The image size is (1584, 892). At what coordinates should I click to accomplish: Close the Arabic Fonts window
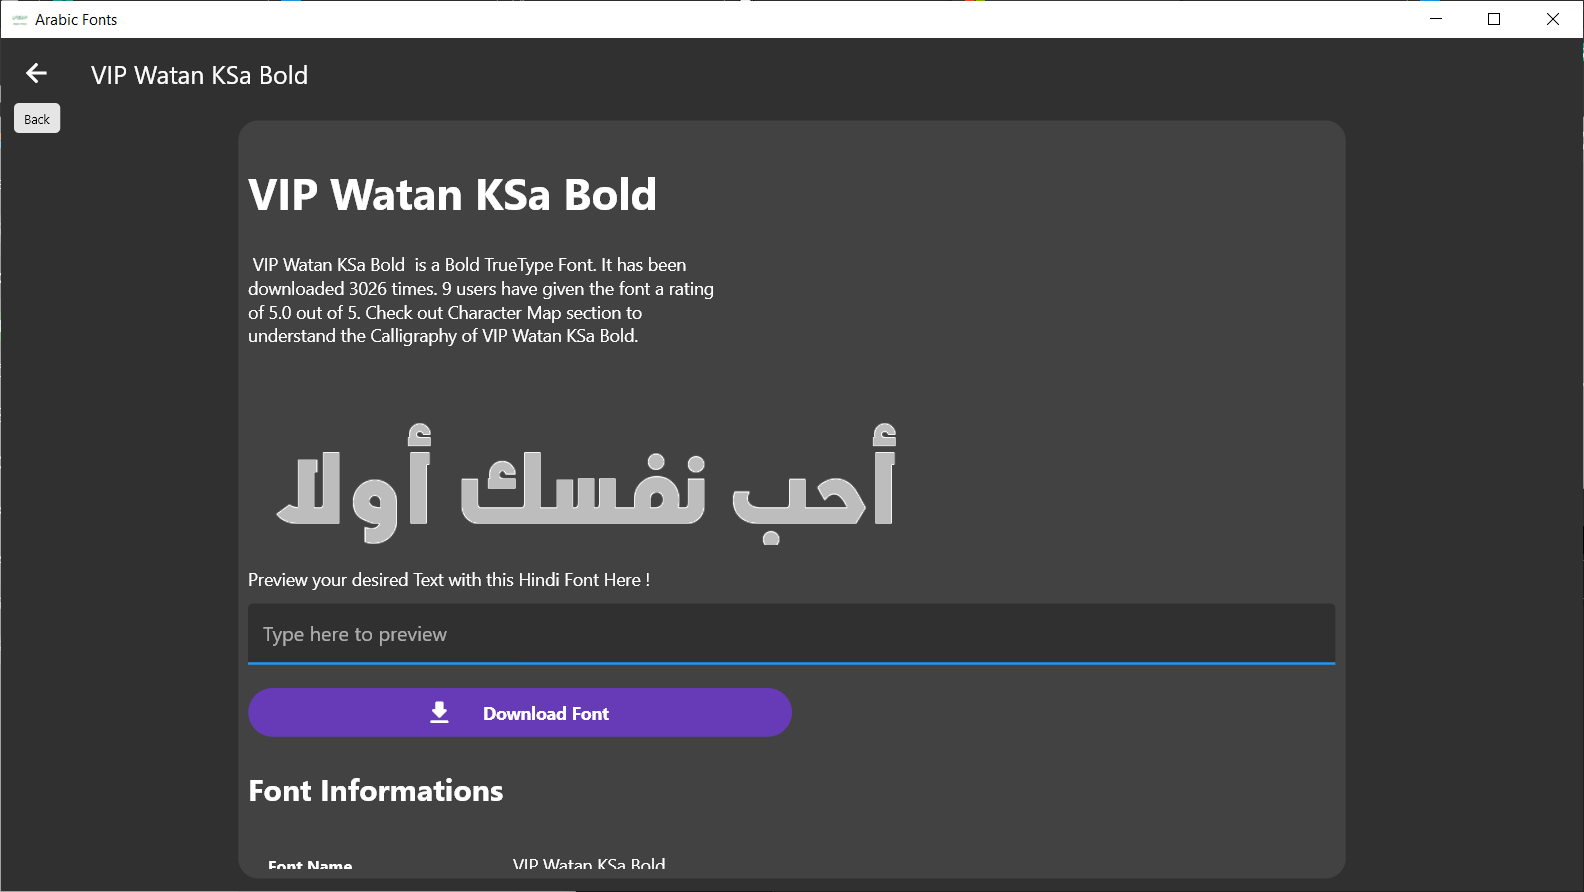click(x=1553, y=19)
